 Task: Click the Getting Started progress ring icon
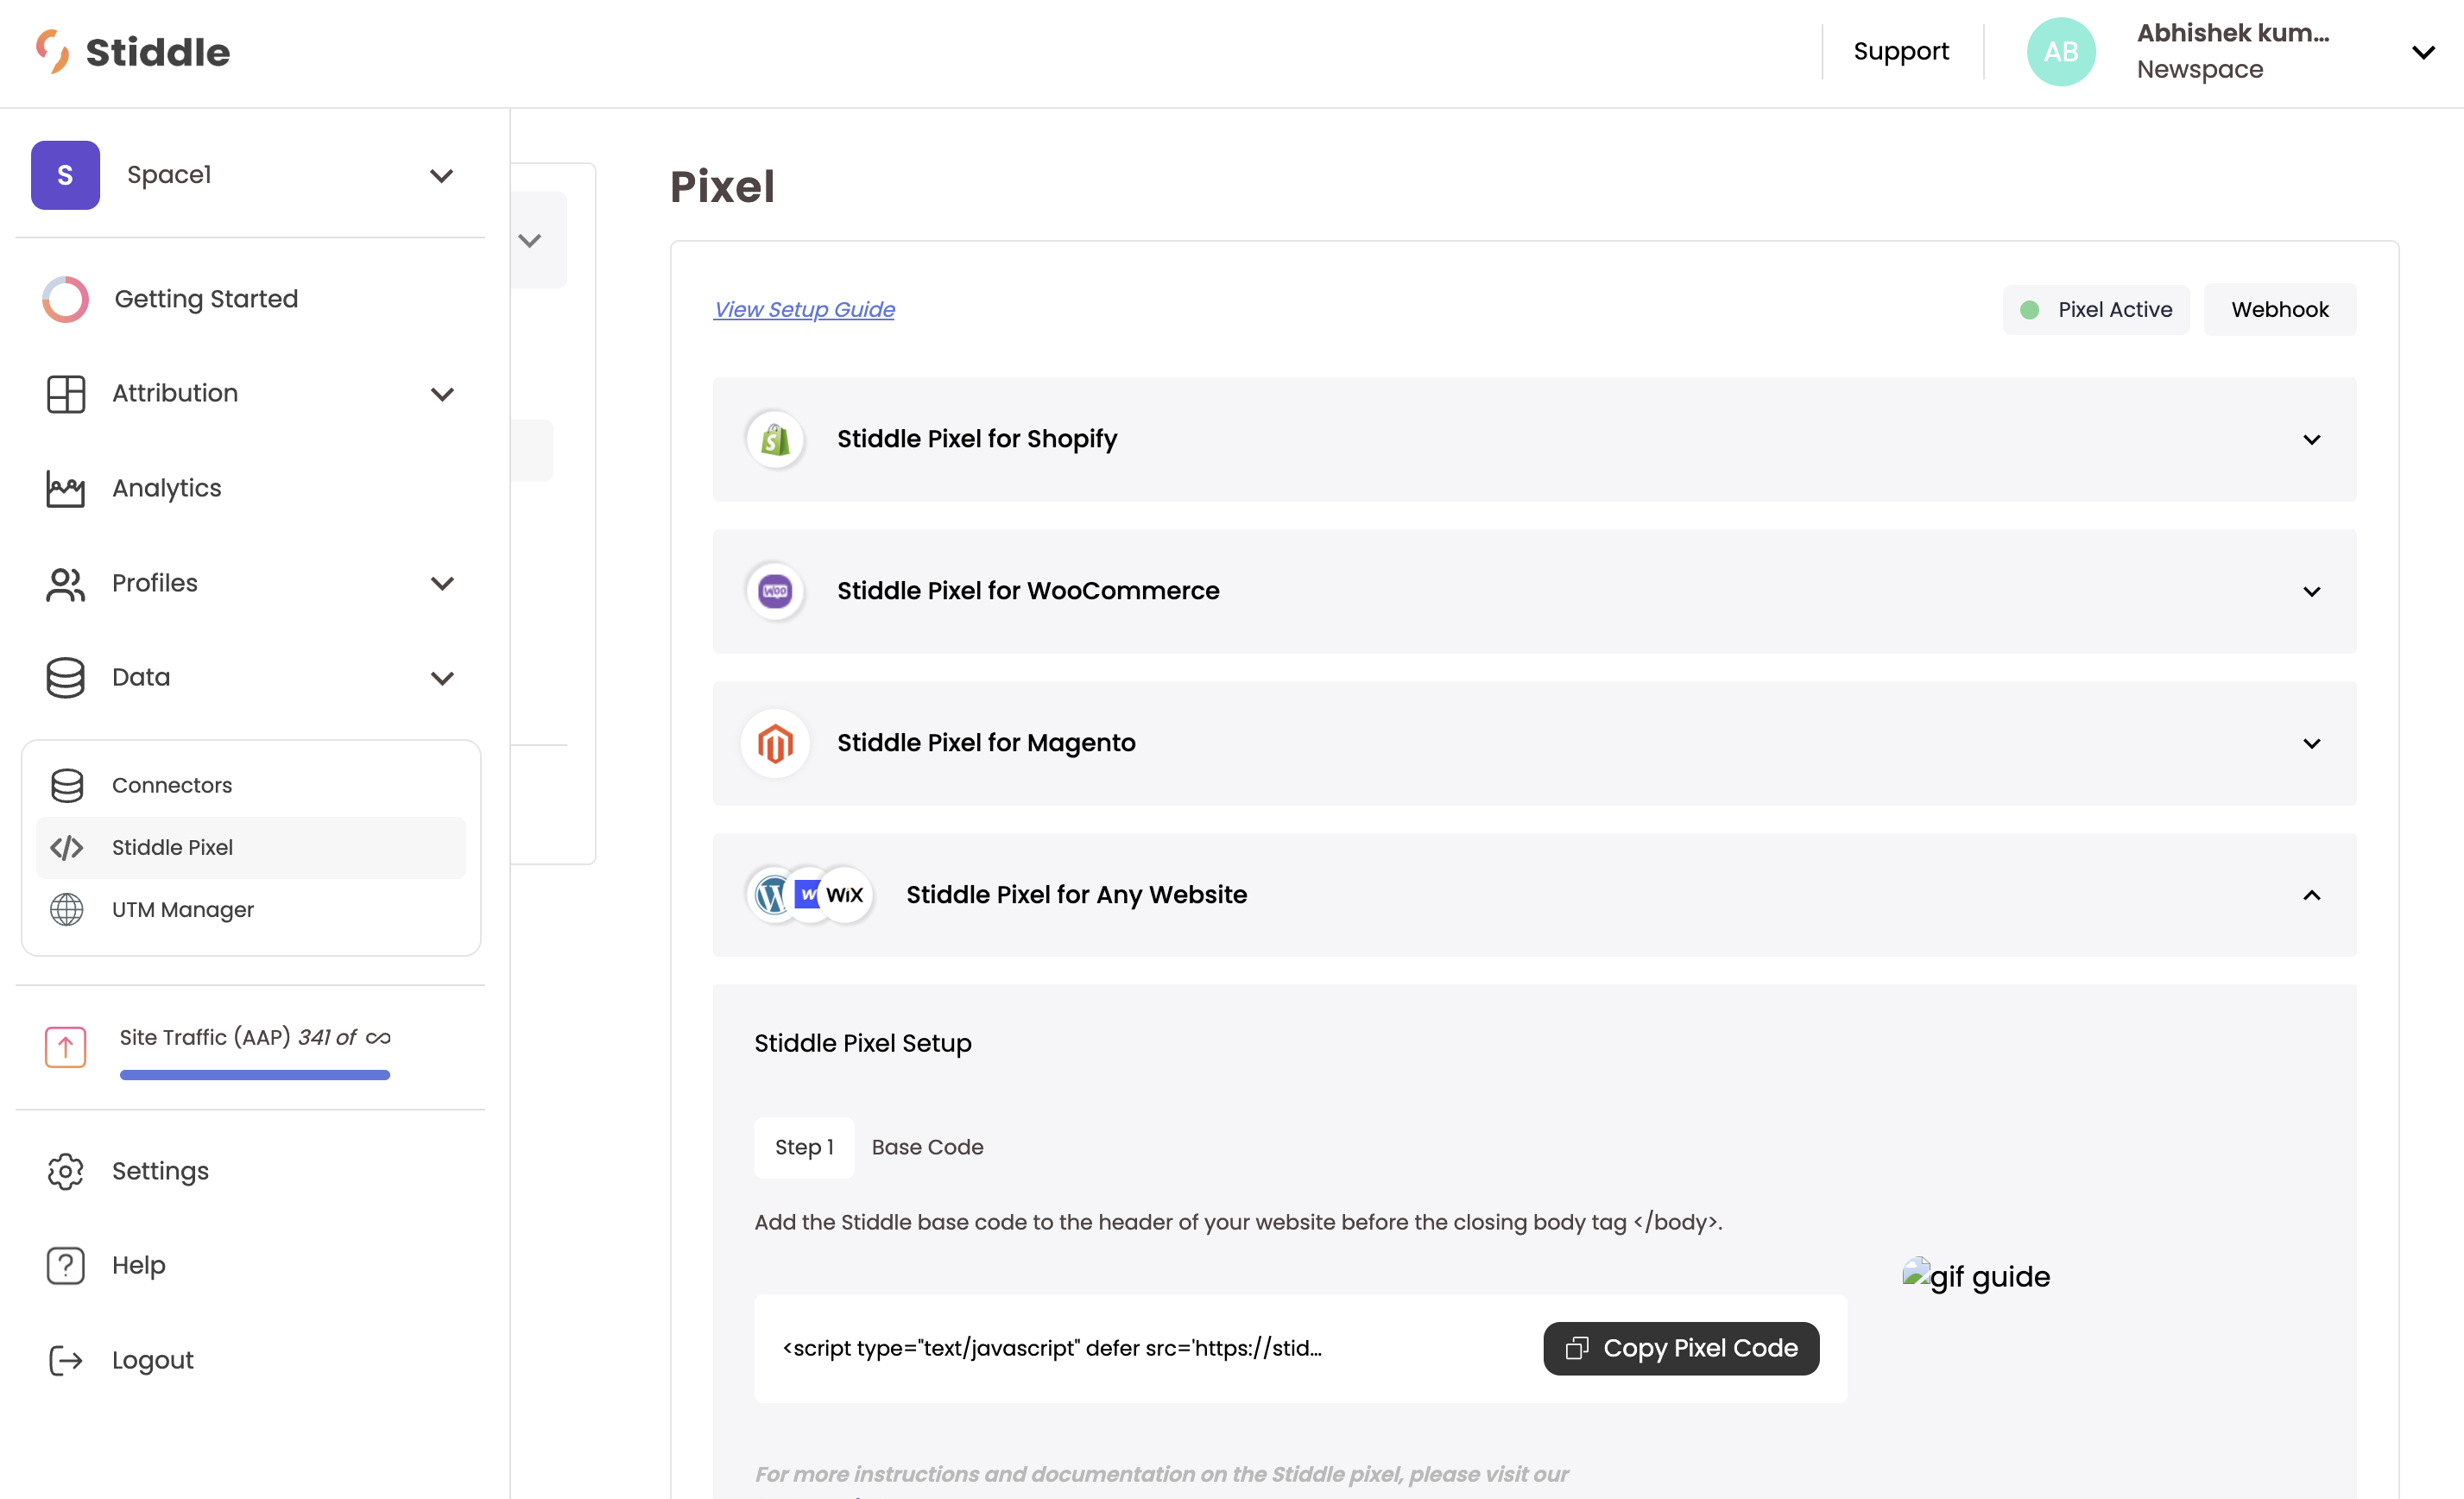66,299
